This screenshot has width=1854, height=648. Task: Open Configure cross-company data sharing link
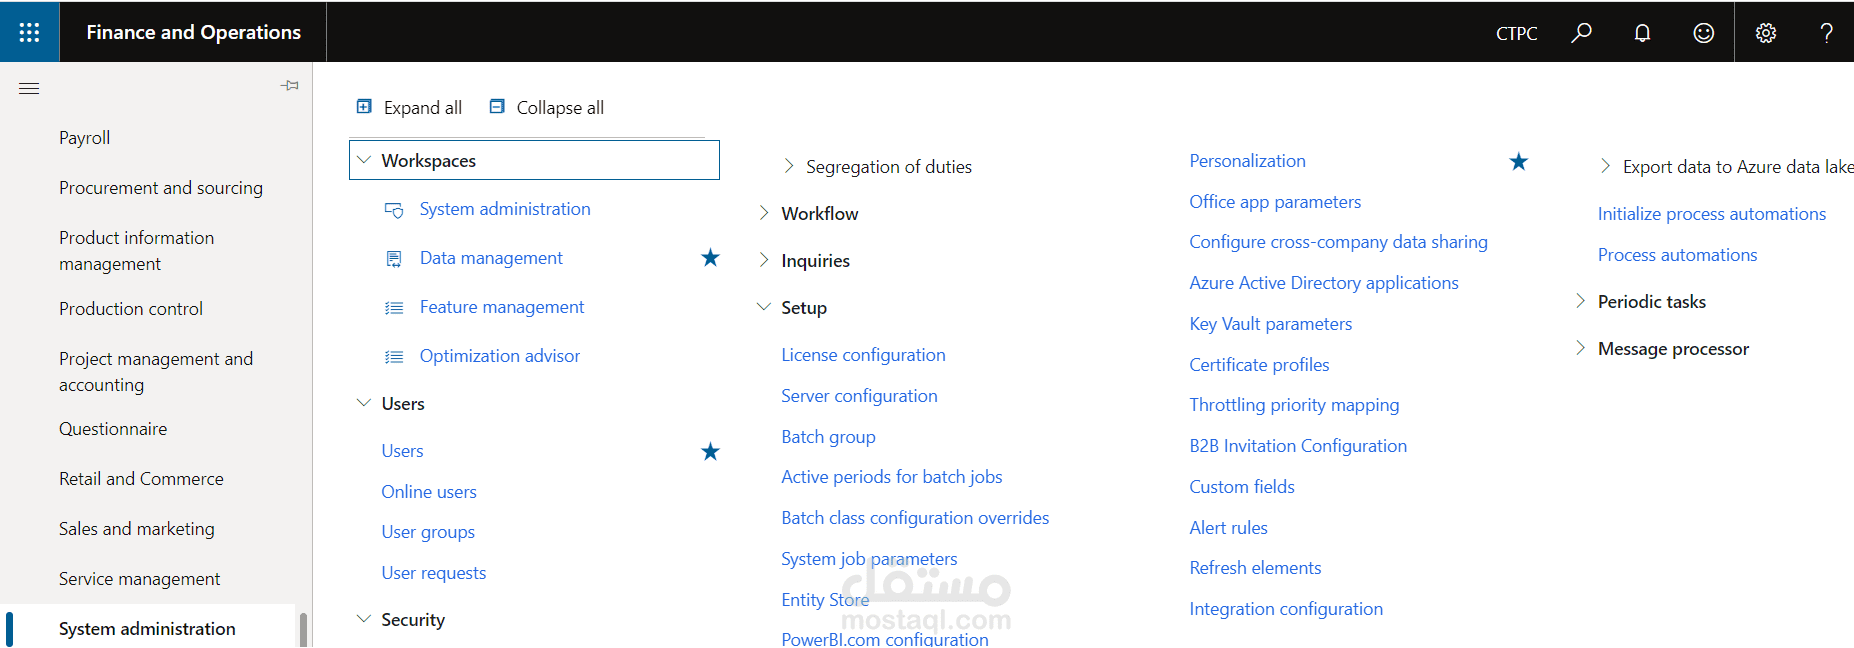[1338, 242]
